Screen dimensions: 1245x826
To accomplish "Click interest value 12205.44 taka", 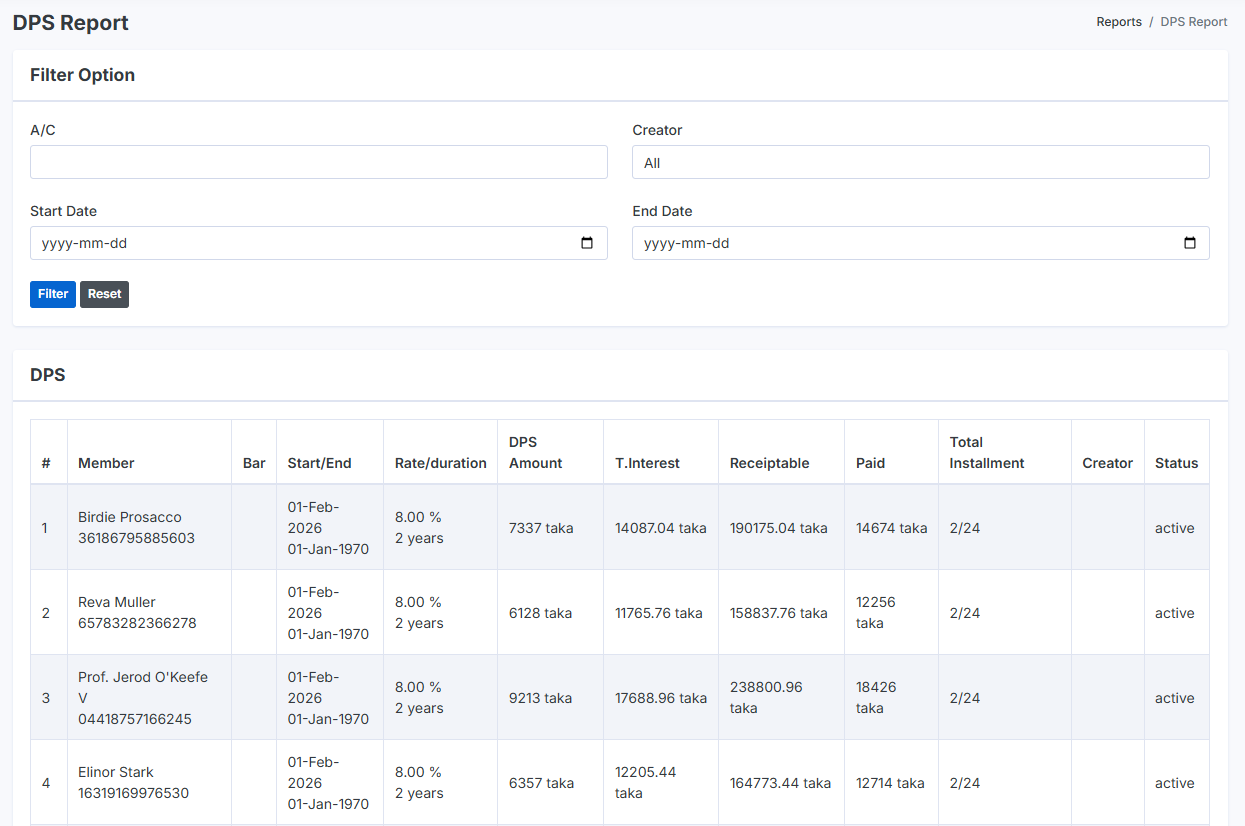I will 646,783.
